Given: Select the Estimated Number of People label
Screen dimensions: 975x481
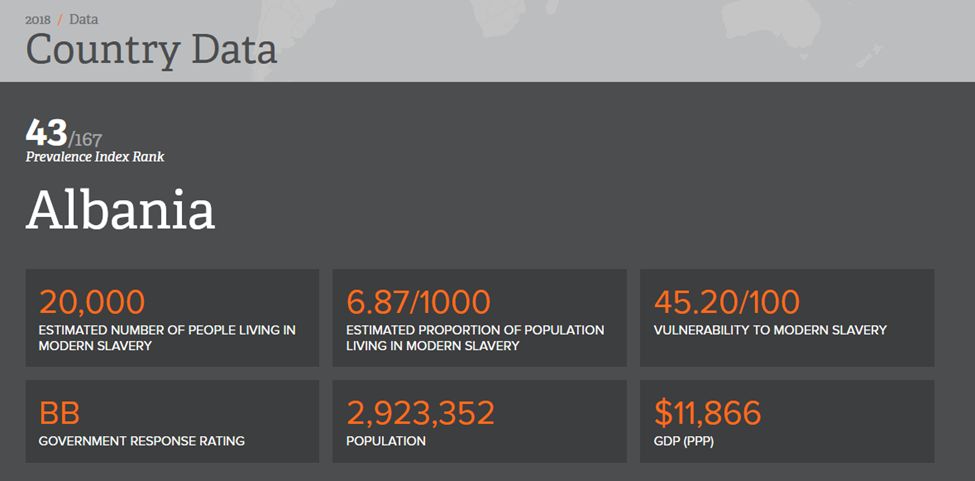Looking at the screenshot, I should click(x=167, y=337).
